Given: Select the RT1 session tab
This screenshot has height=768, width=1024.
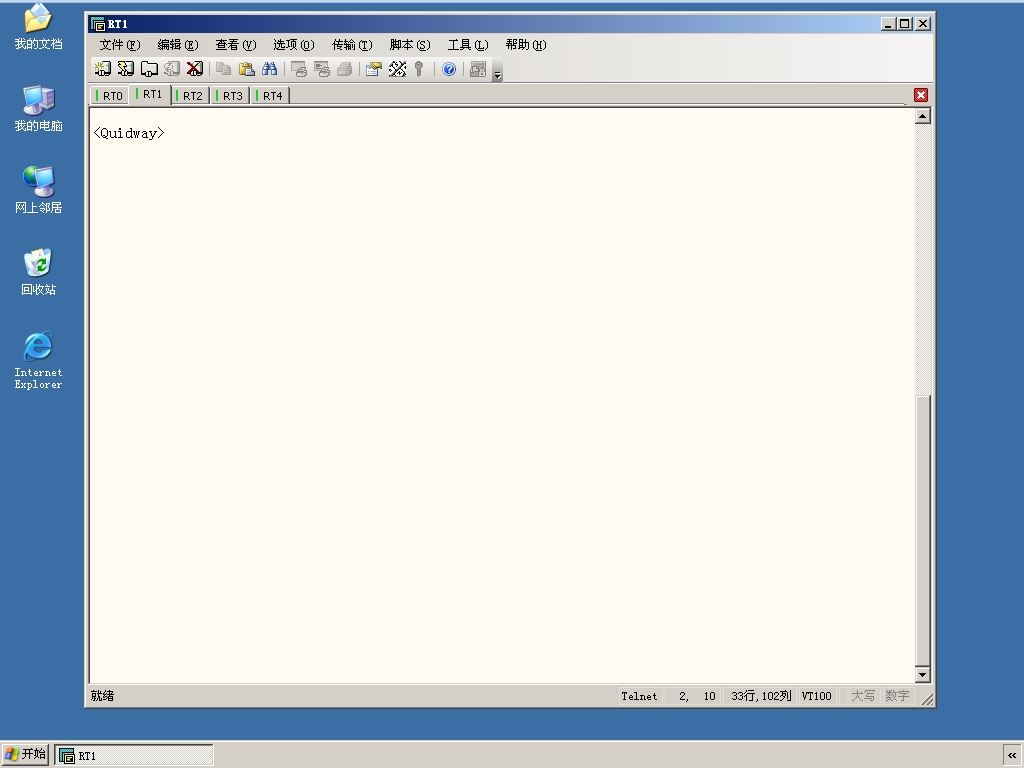Looking at the screenshot, I should click(150, 95).
